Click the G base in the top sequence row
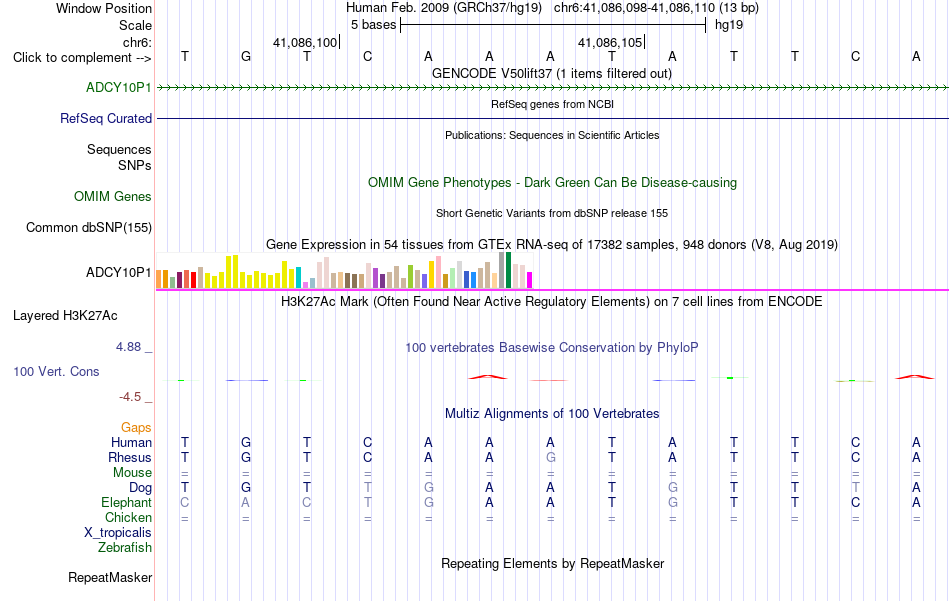This screenshot has height=601, width=950. (245, 56)
